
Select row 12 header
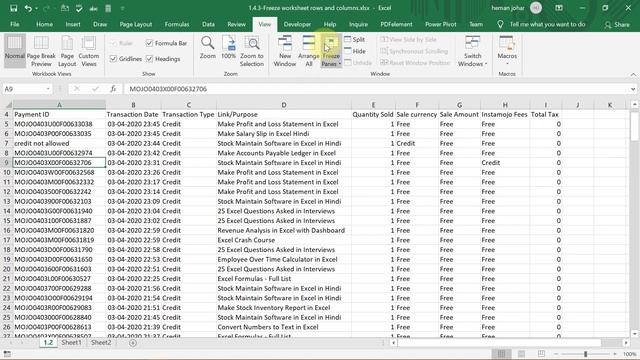[7, 191]
